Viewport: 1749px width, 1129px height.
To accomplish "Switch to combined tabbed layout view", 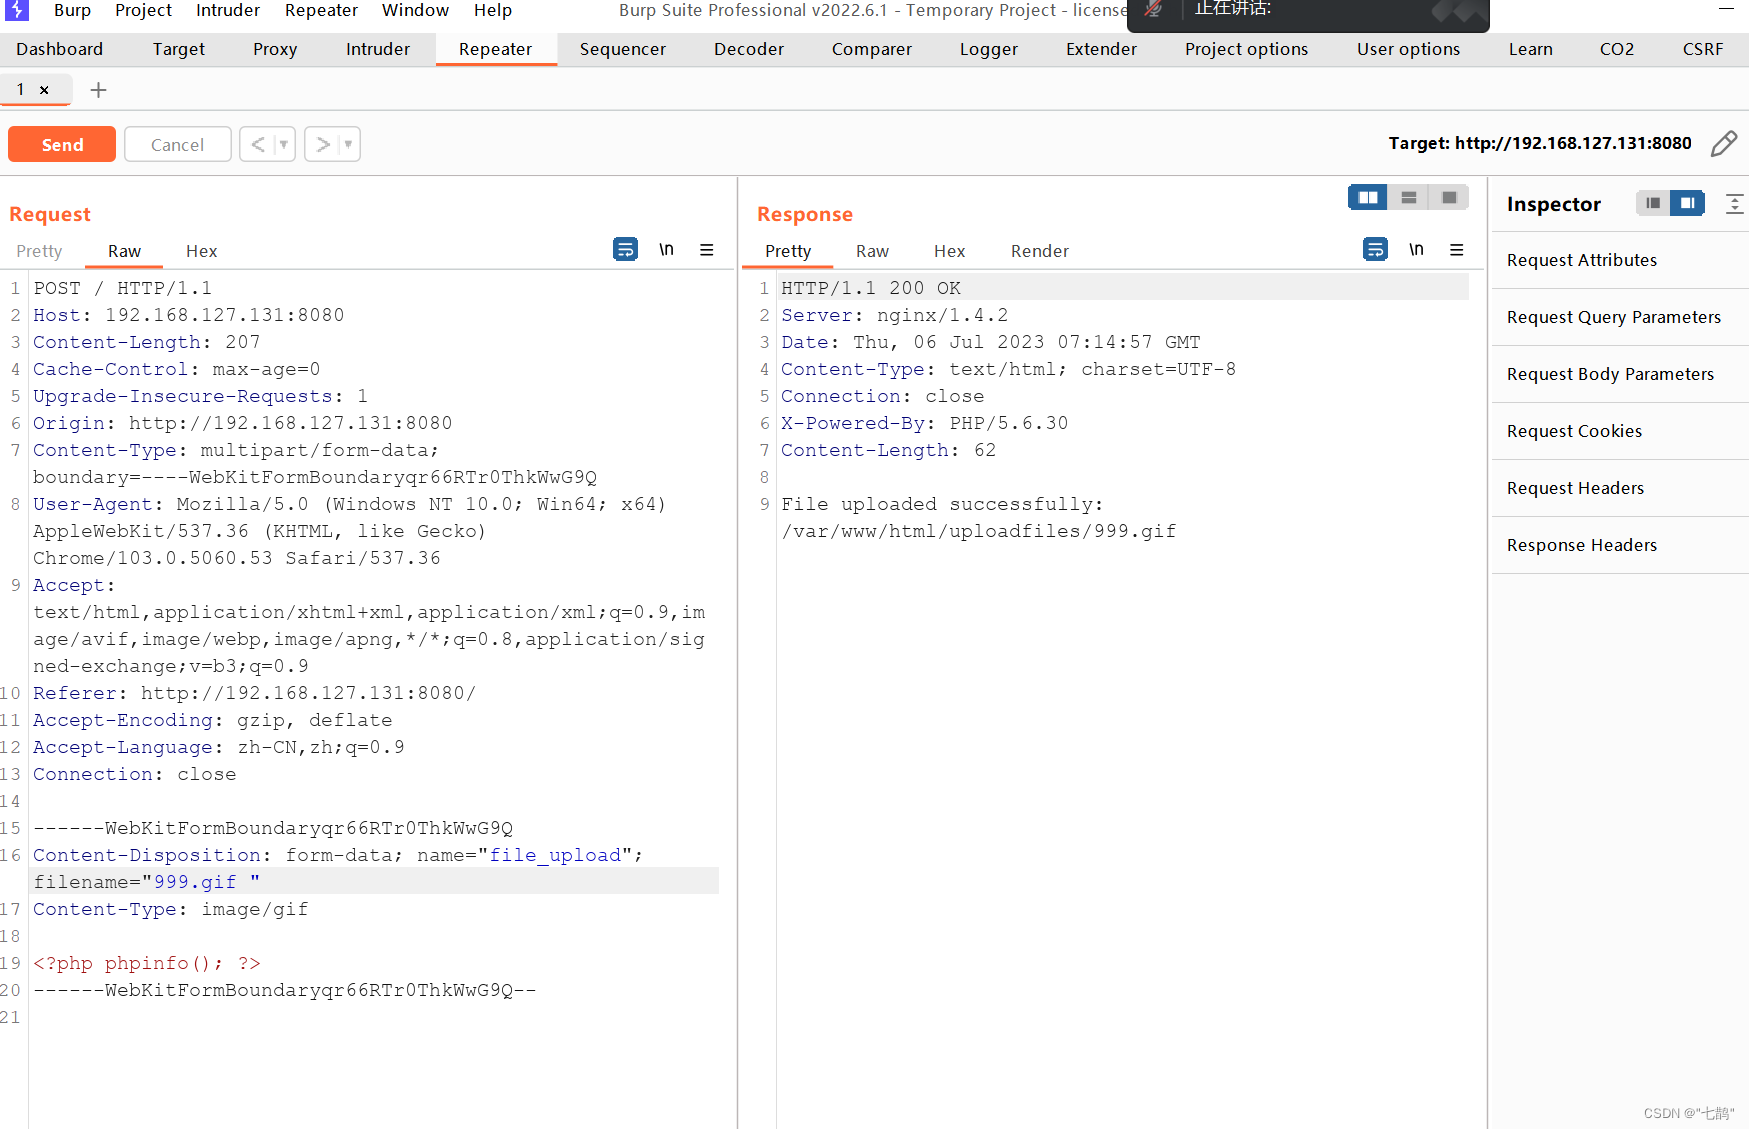I will 1449,197.
